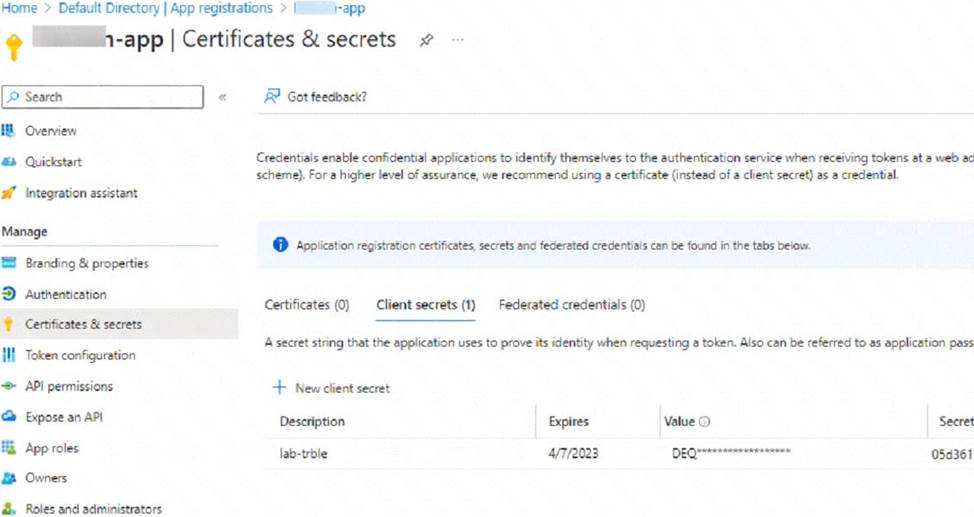Collapse the sidebar with double-chevron icon
Viewport: 974px width, 517px height.
tap(222, 97)
